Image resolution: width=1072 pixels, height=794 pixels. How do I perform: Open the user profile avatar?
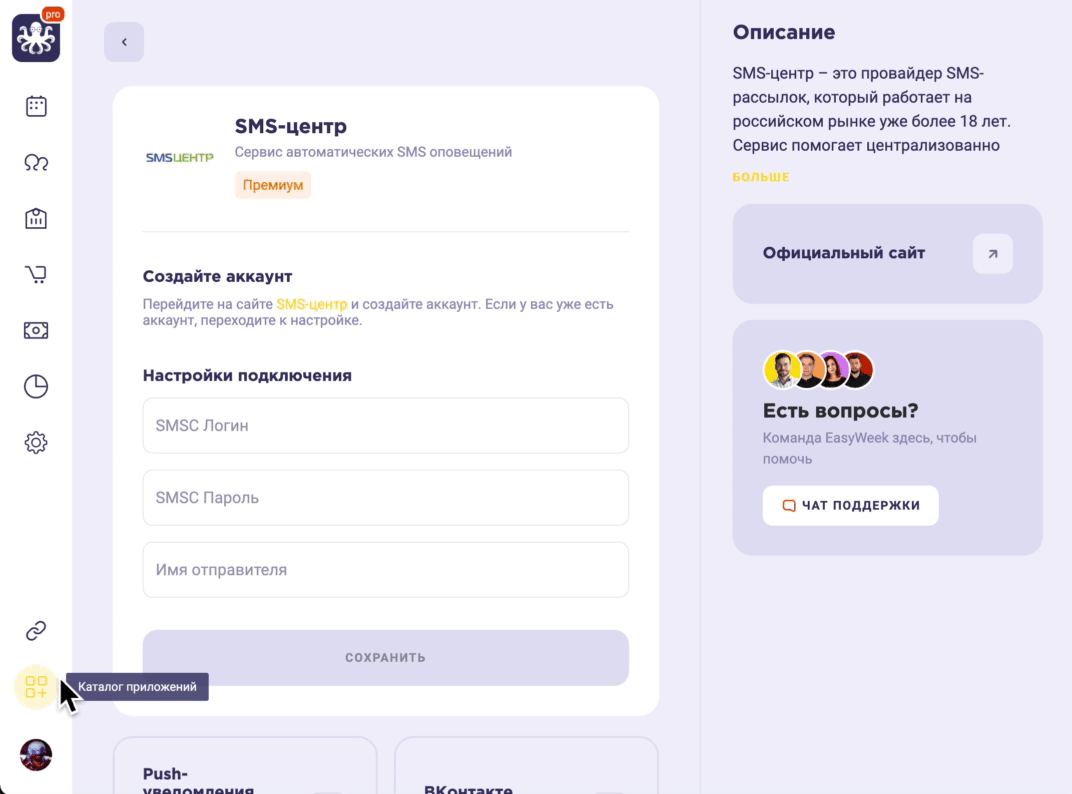pos(36,755)
